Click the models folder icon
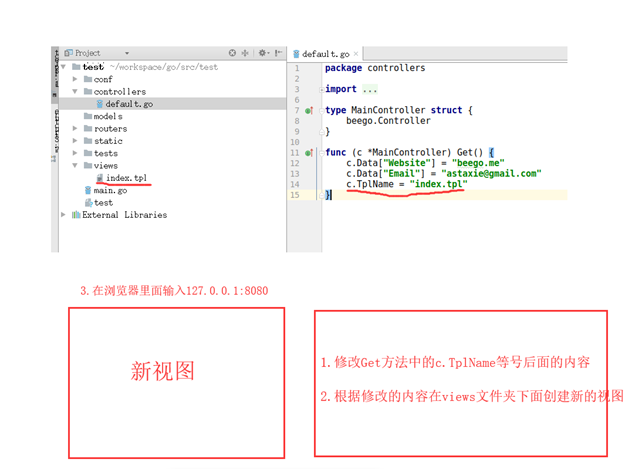Viewport: 642px width, 469px height. point(88,116)
